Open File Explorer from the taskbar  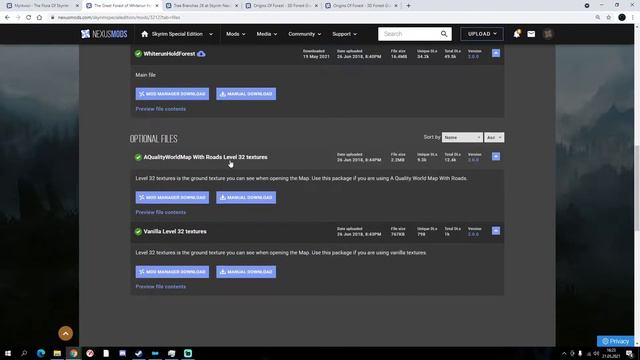coord(57,353)
